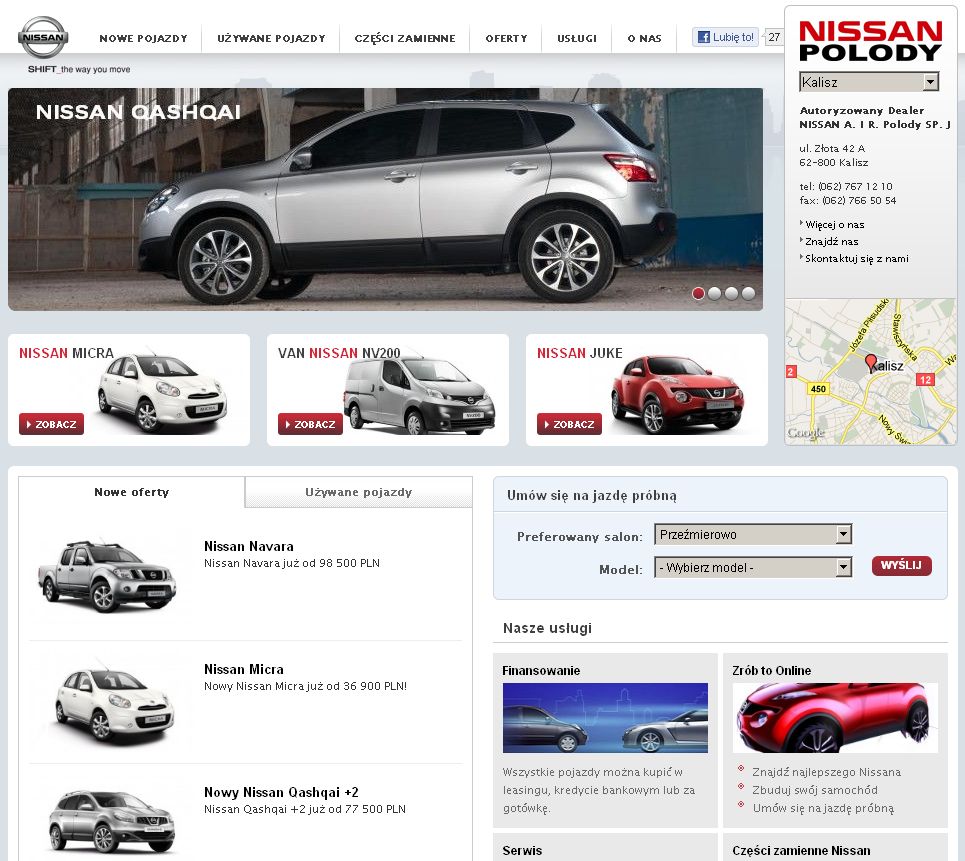Open the Nowy Nissan Qashqai +2 offer title

281,792
